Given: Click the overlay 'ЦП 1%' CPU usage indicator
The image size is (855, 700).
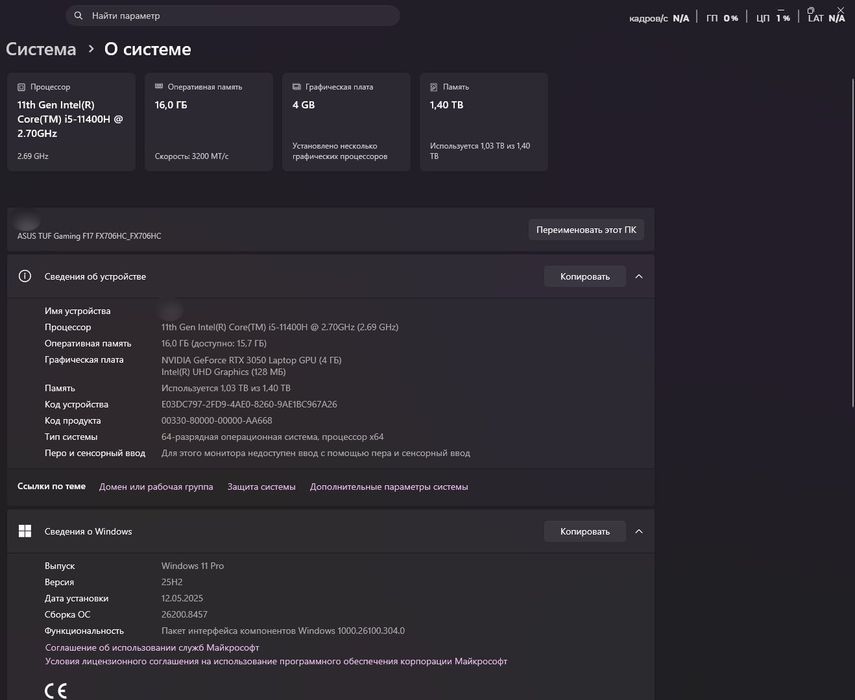Looking at the screenshot, I should (773, 18).
